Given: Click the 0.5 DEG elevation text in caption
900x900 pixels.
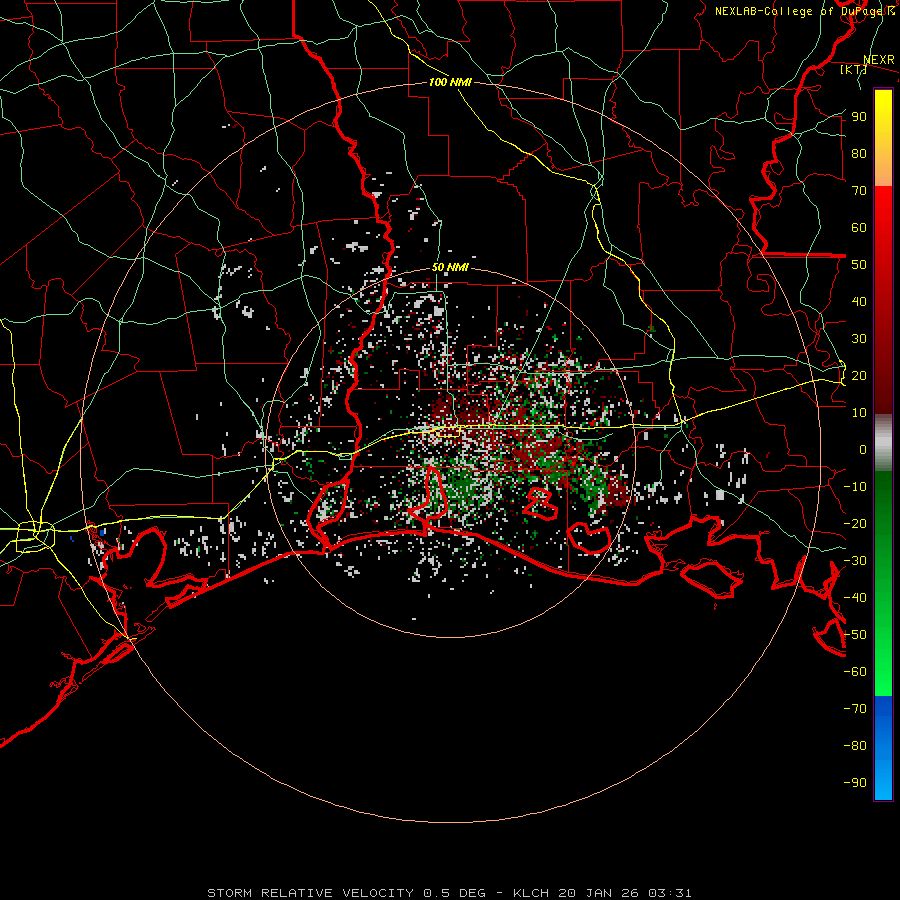Looking at the screenshot, I should pos(455,893).
